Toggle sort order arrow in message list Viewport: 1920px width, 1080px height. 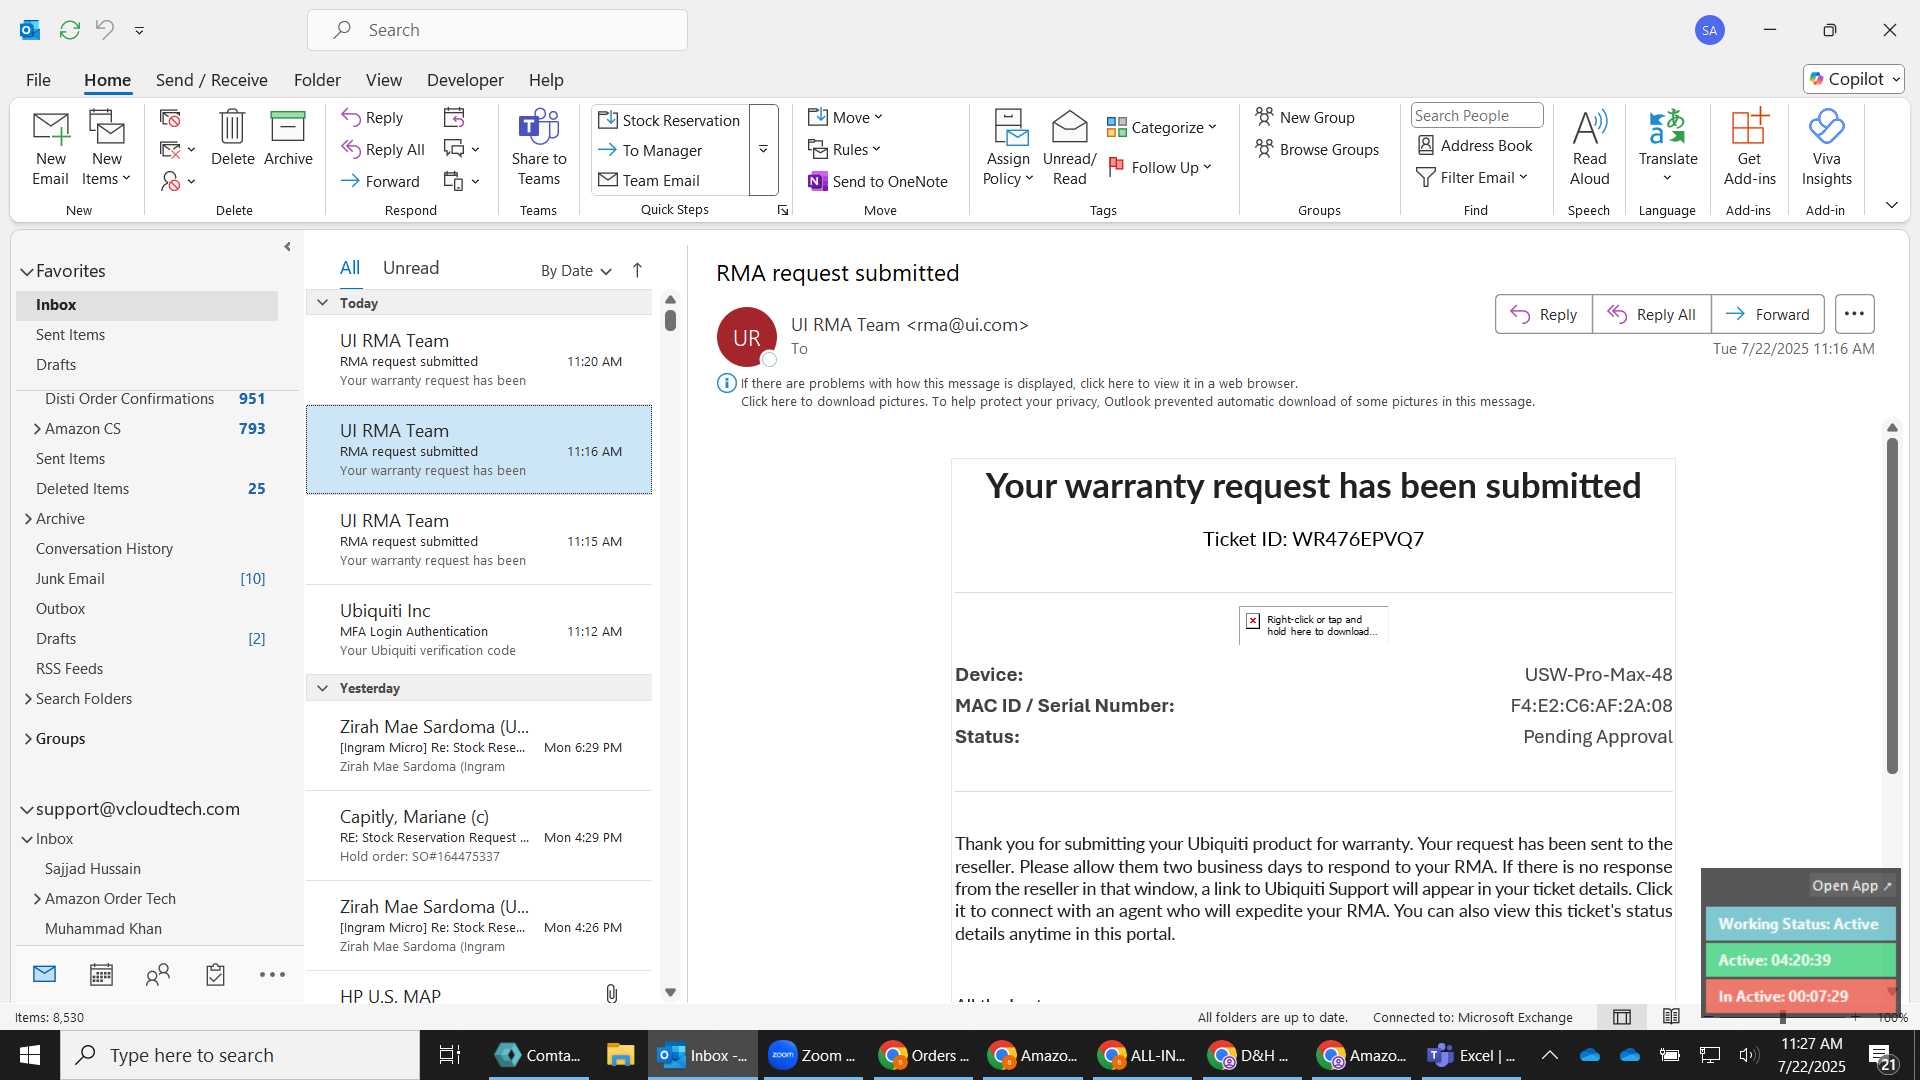coord(637,270)
